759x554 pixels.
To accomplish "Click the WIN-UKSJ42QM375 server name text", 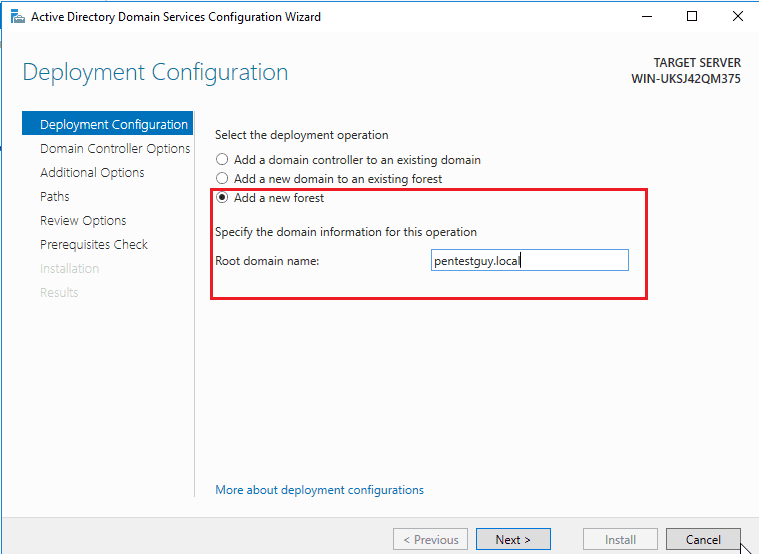I will pyautogui.click(x=686, y=78).
